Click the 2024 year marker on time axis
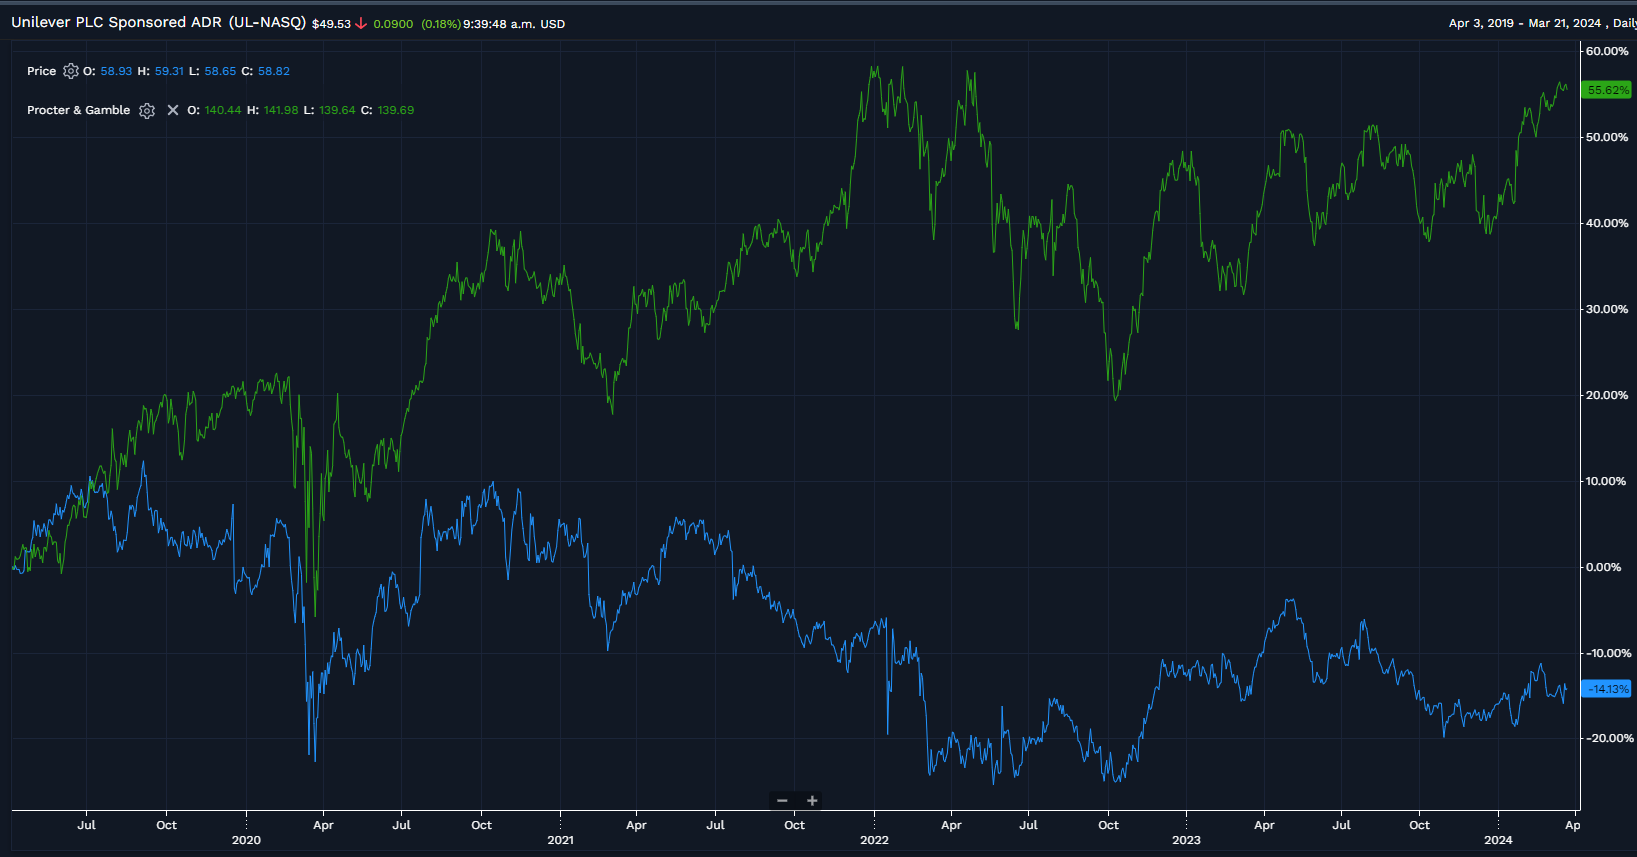The height and width of the screenshot is (857, 1637). coord(1498,840)
